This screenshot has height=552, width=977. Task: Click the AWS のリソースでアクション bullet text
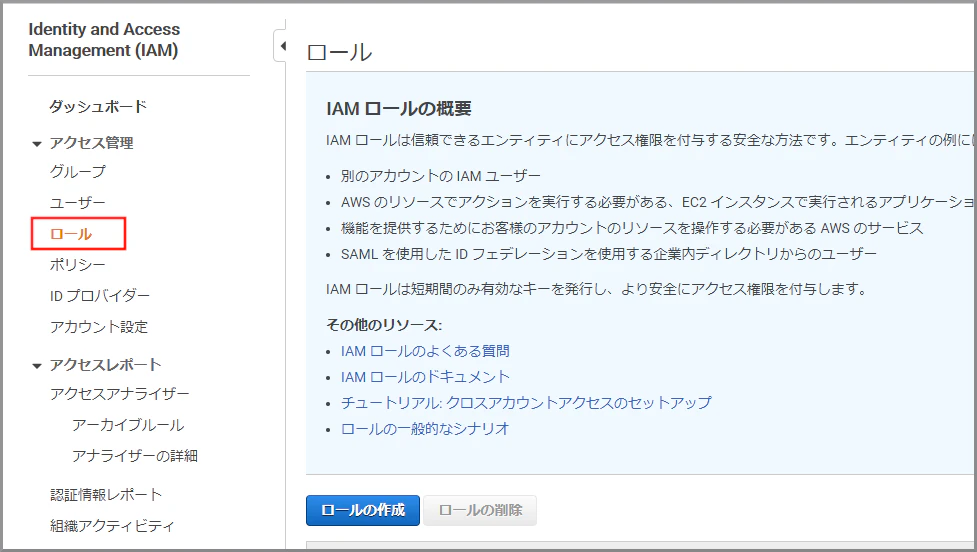657,202
